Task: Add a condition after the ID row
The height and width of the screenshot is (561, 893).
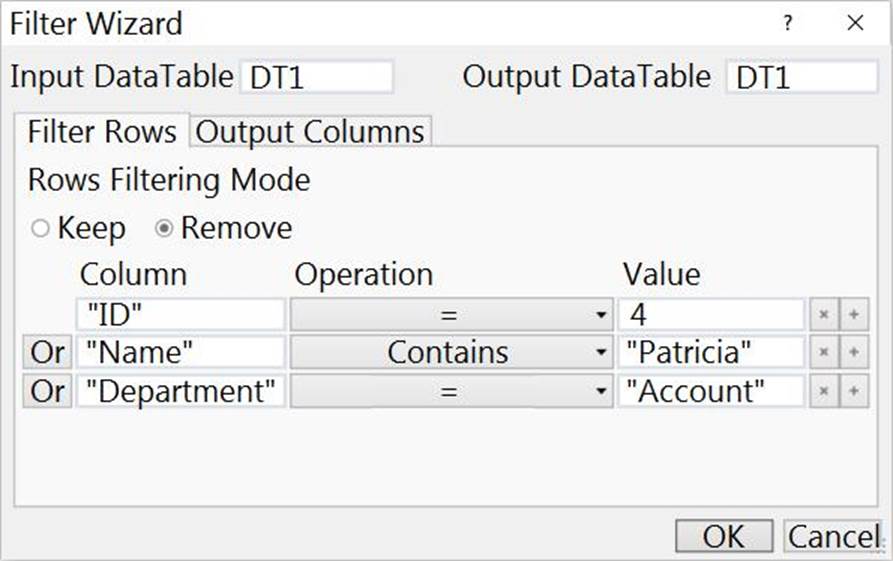Action: click(853, 315)
